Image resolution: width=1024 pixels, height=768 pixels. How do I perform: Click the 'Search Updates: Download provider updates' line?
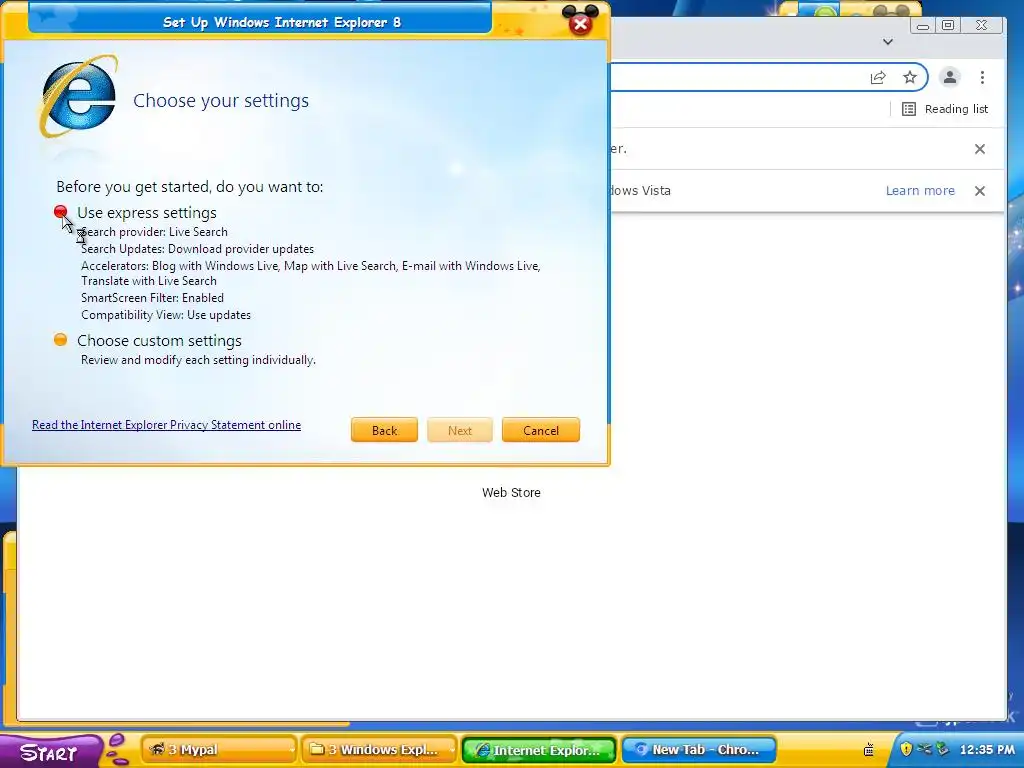pyautogui.click(x=197, y=249)
